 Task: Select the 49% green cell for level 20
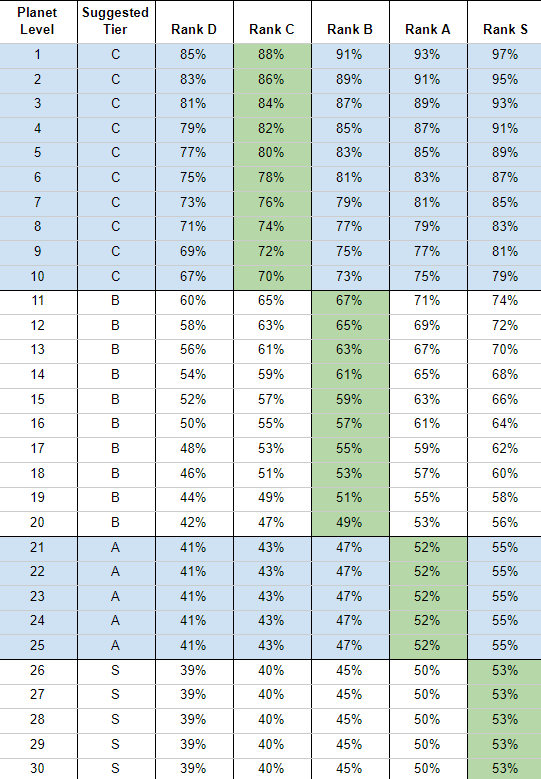(x=350, y=523)
